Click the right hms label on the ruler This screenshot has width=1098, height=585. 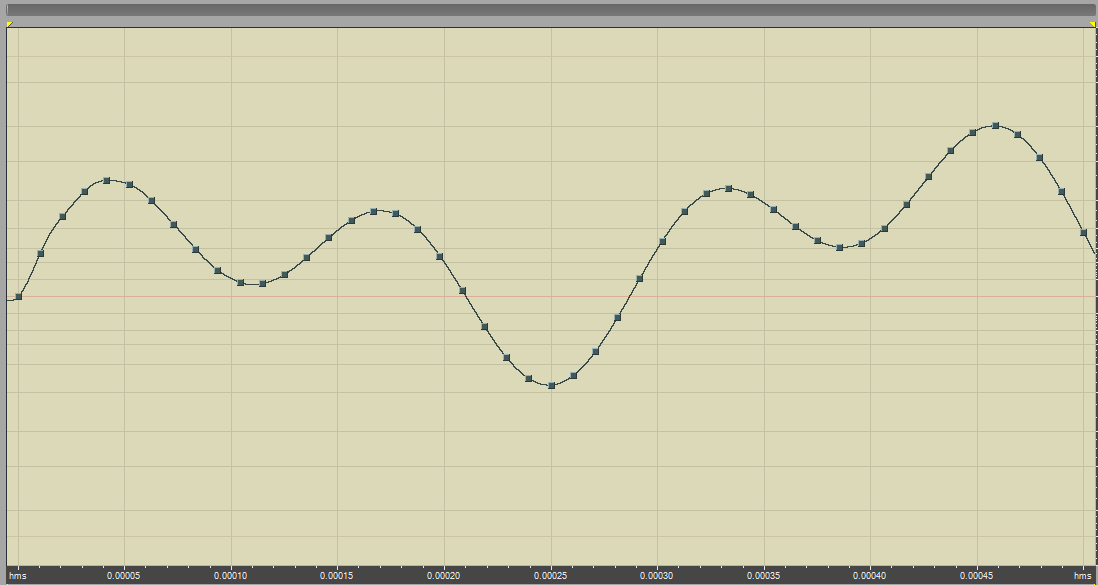[x=1082, y=577]
